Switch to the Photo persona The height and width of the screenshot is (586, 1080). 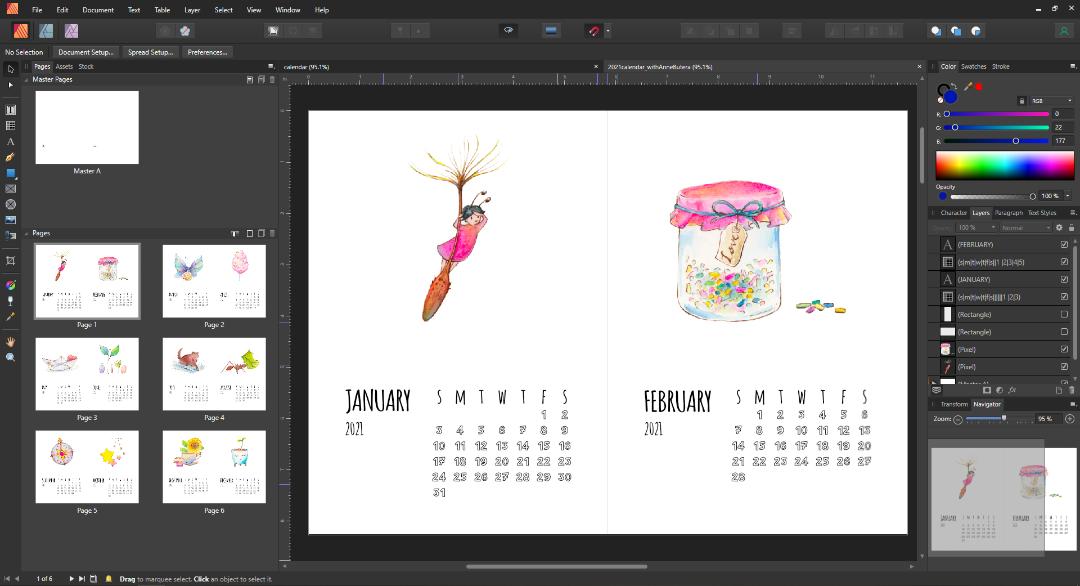click(71, 31)
